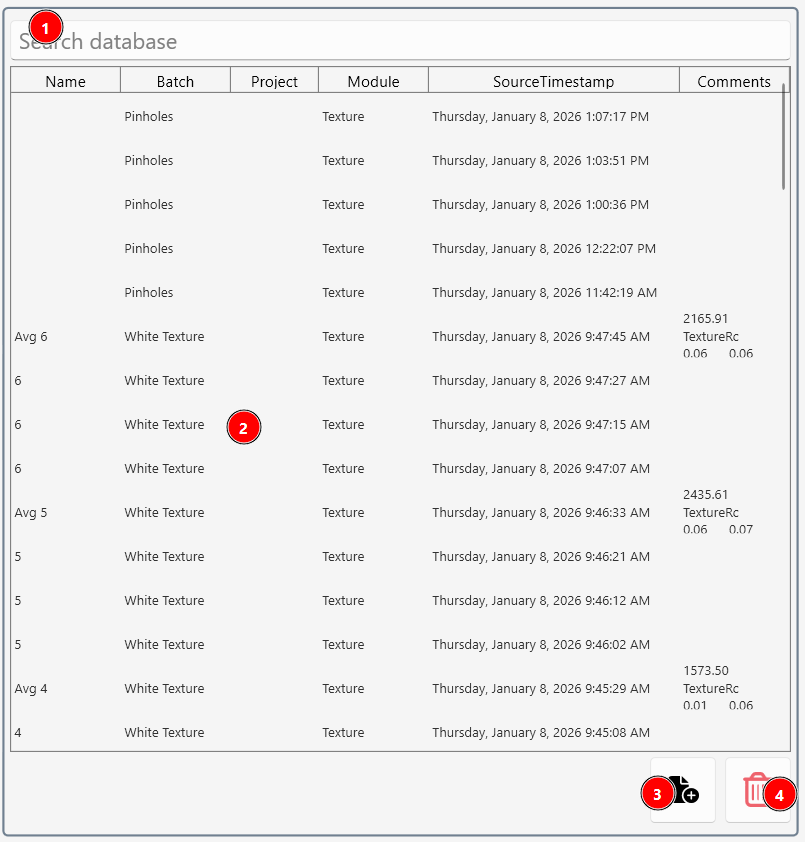Click the red trash delete icon
Screen dimensions: 805x842
tap(757, 790)
